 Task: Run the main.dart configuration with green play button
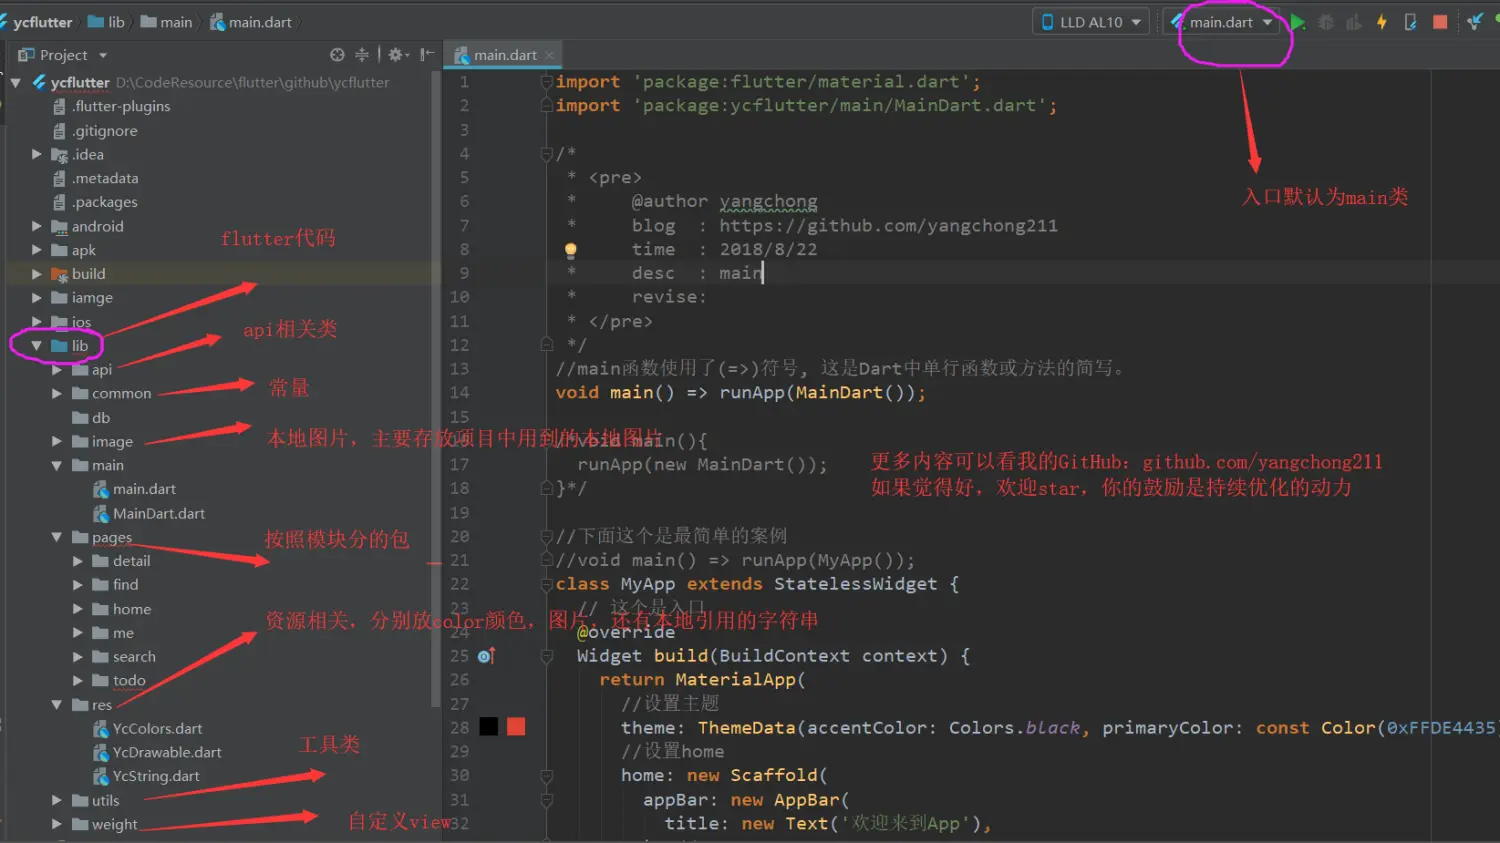point(1297,22)
